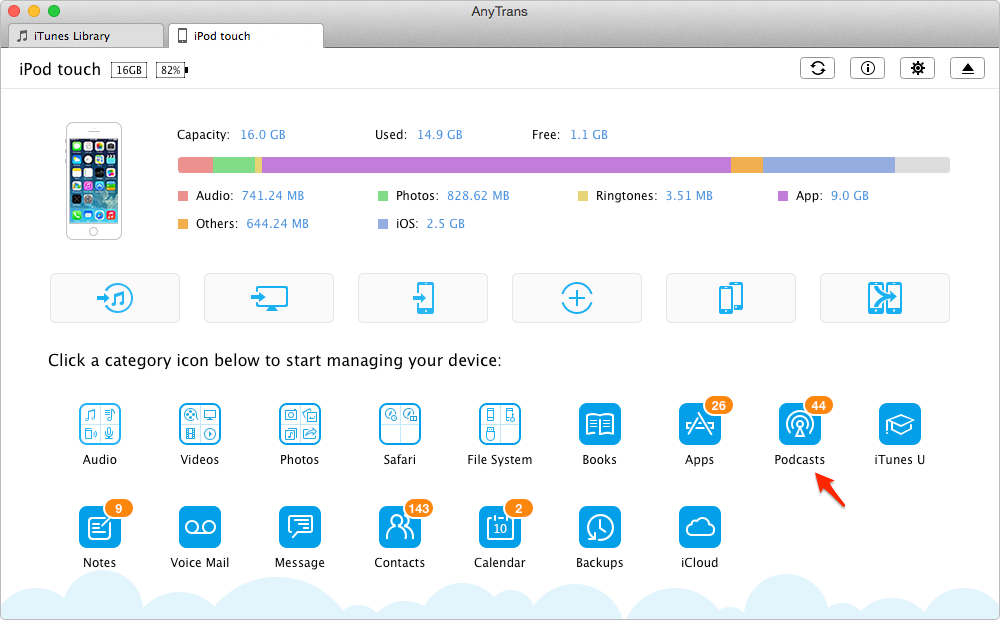The width and height of the screenshot is (1000, 620).
Task: Click the merge device shuffle button
Action: pos(885,298)
